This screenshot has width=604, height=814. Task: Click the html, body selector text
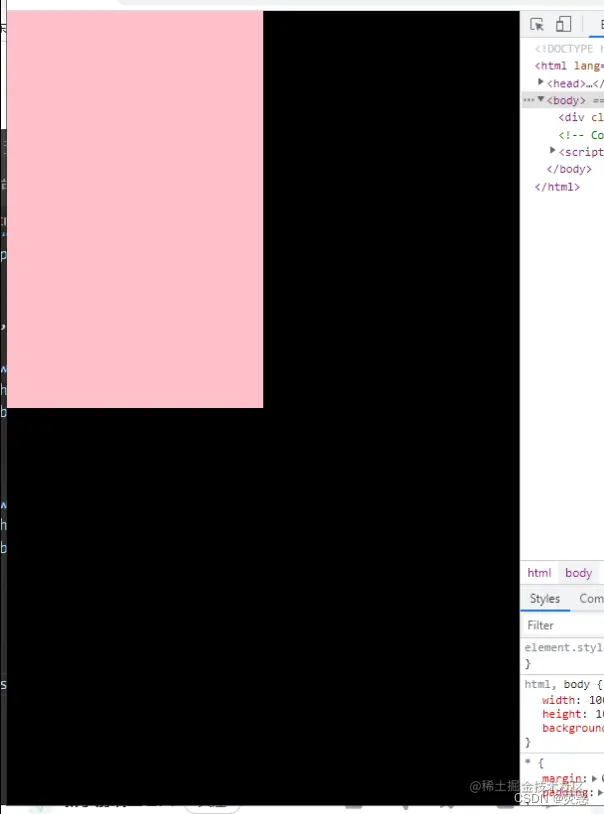tap(557, 684)
